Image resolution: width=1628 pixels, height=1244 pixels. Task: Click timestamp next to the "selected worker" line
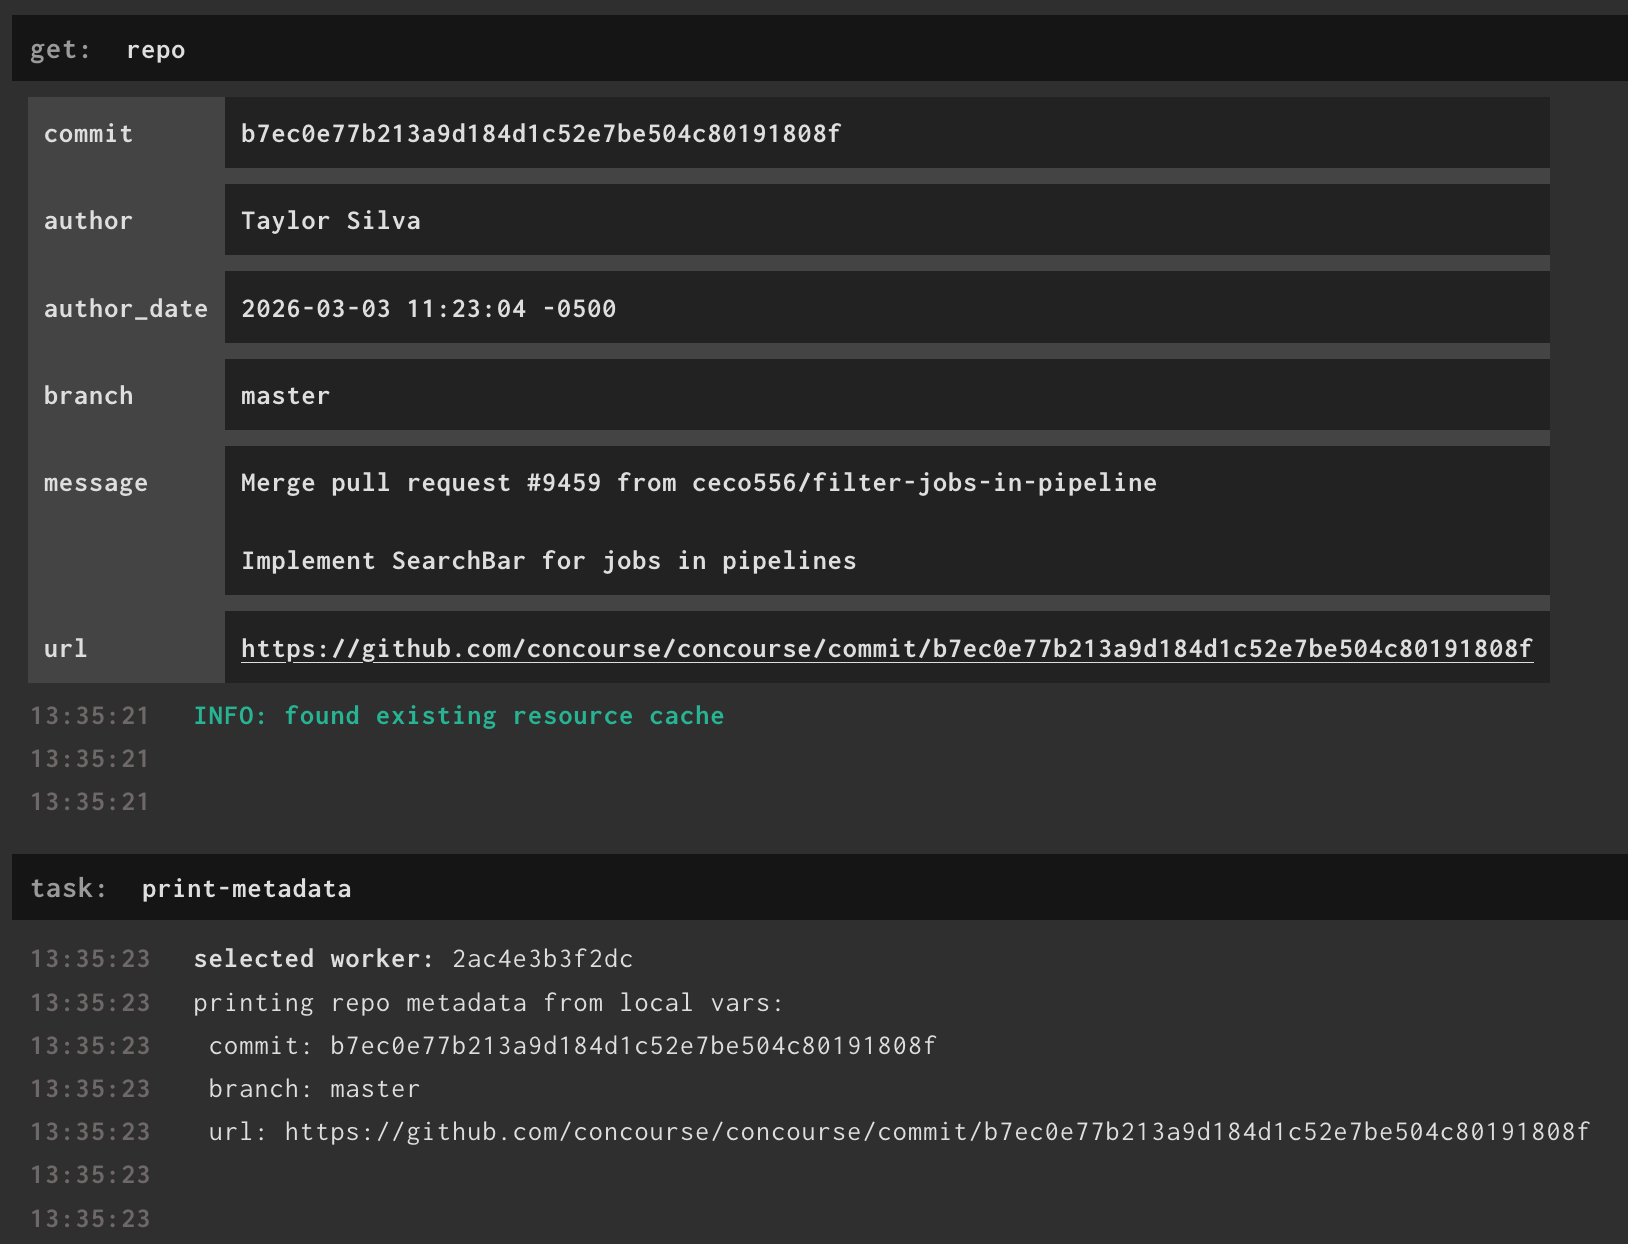[90, 959]
